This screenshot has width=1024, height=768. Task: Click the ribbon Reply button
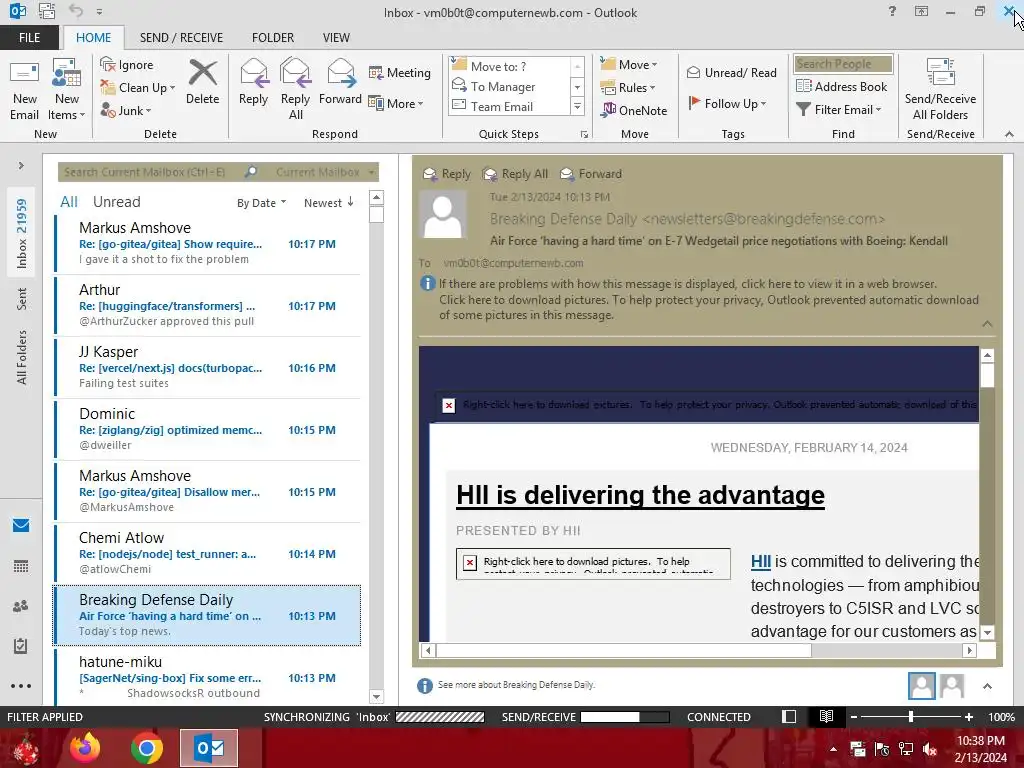point(253,82)
